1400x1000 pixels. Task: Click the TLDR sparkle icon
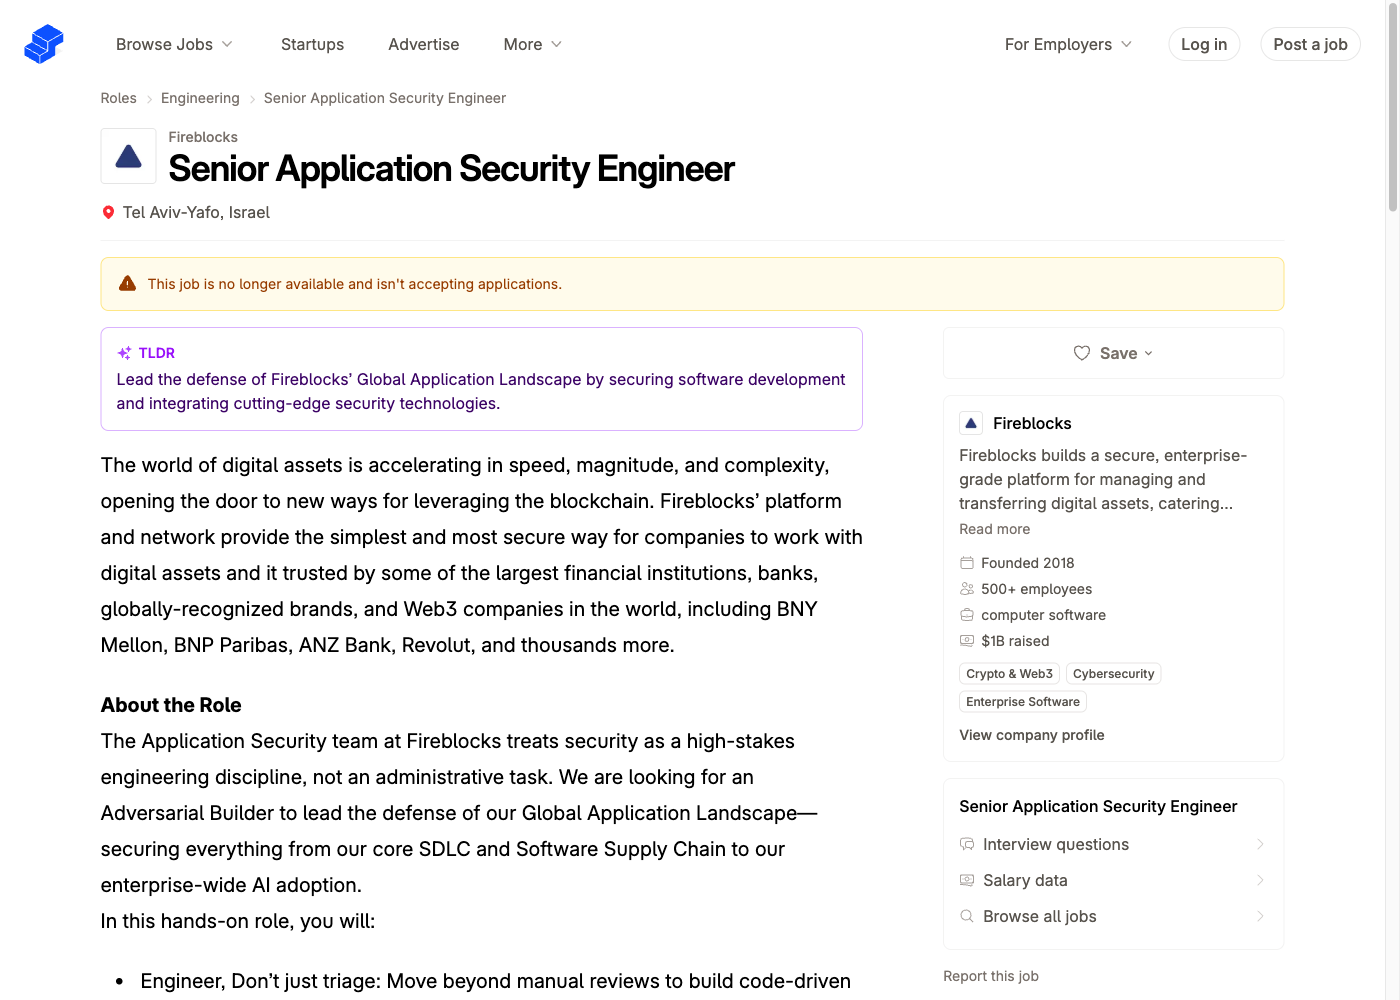click(124, 353)
